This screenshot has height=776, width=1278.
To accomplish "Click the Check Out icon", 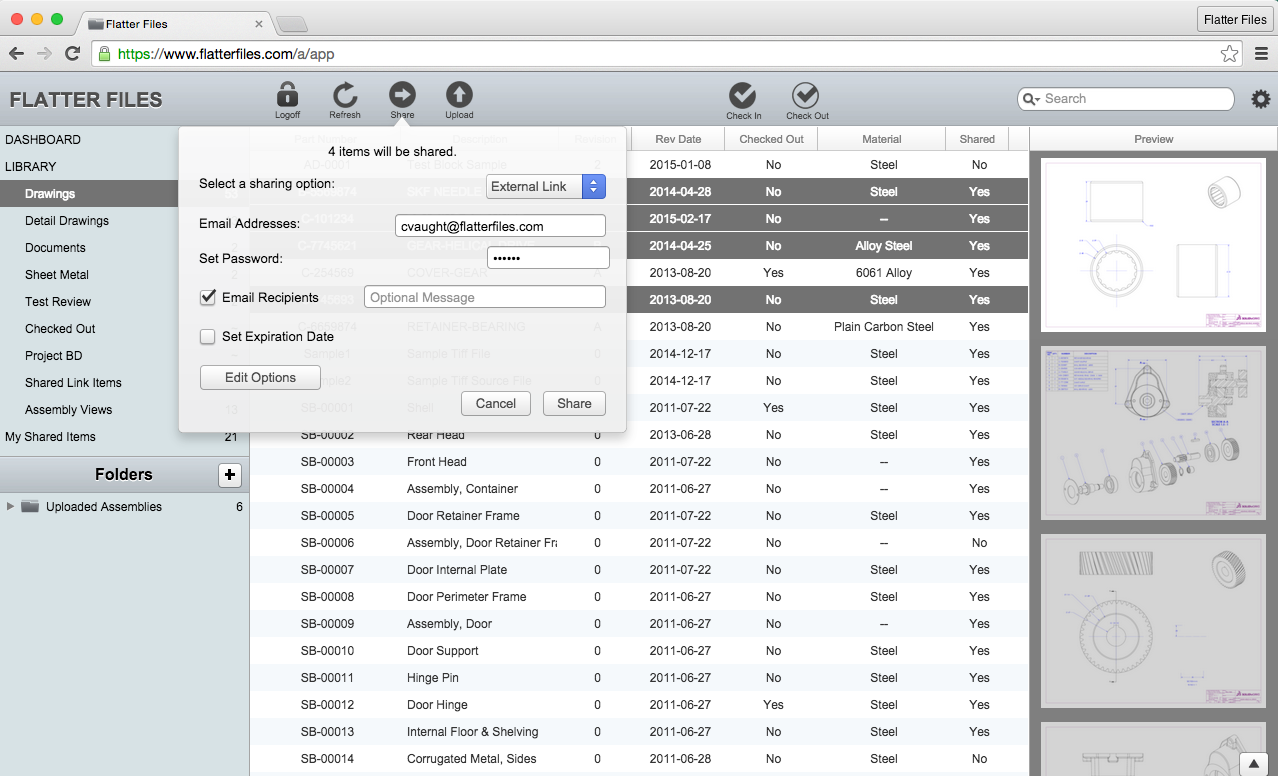I will pyautogui.click(x=806, y=95).
